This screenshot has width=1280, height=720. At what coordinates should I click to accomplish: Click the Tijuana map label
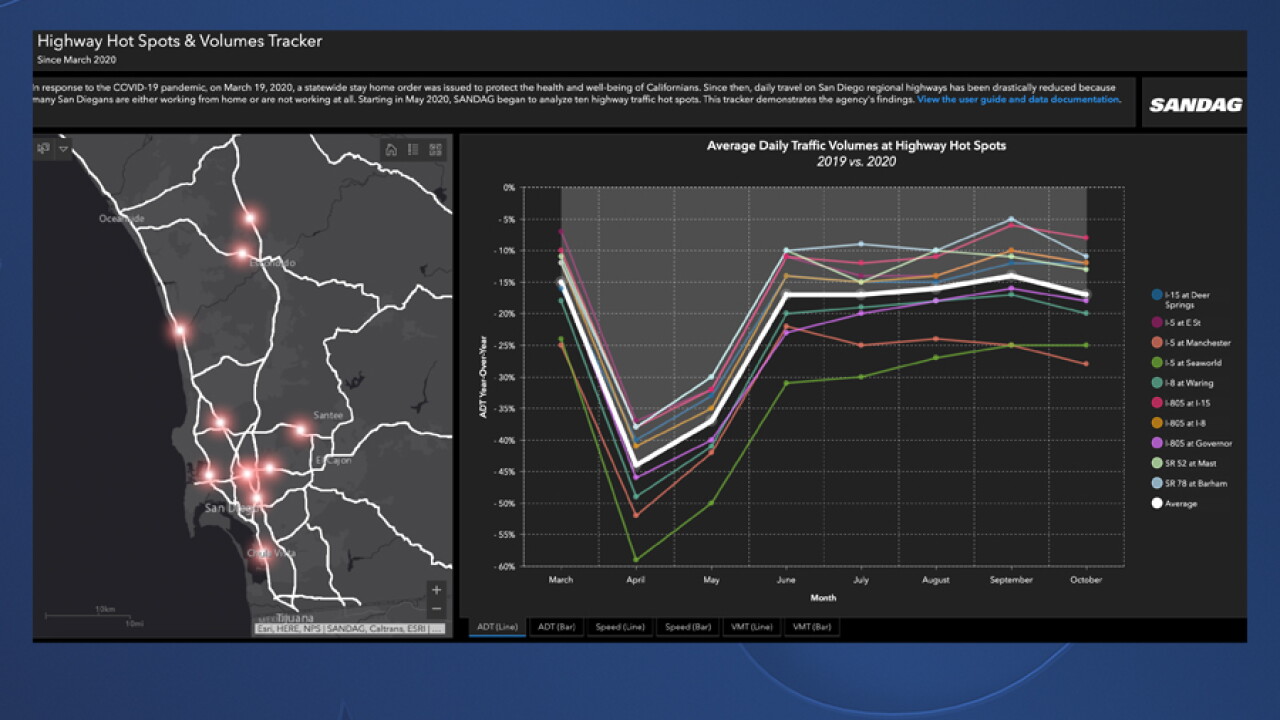pos(294,617)
